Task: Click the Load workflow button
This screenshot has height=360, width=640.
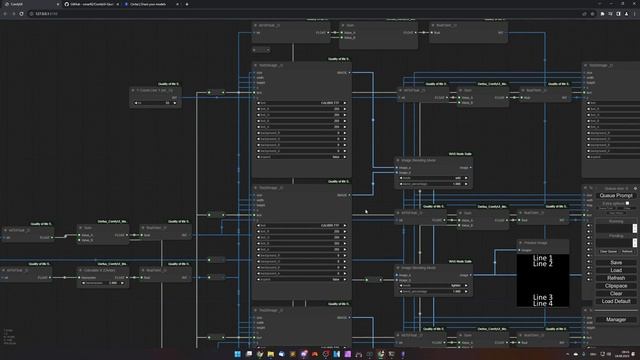Action: point(616,270)
